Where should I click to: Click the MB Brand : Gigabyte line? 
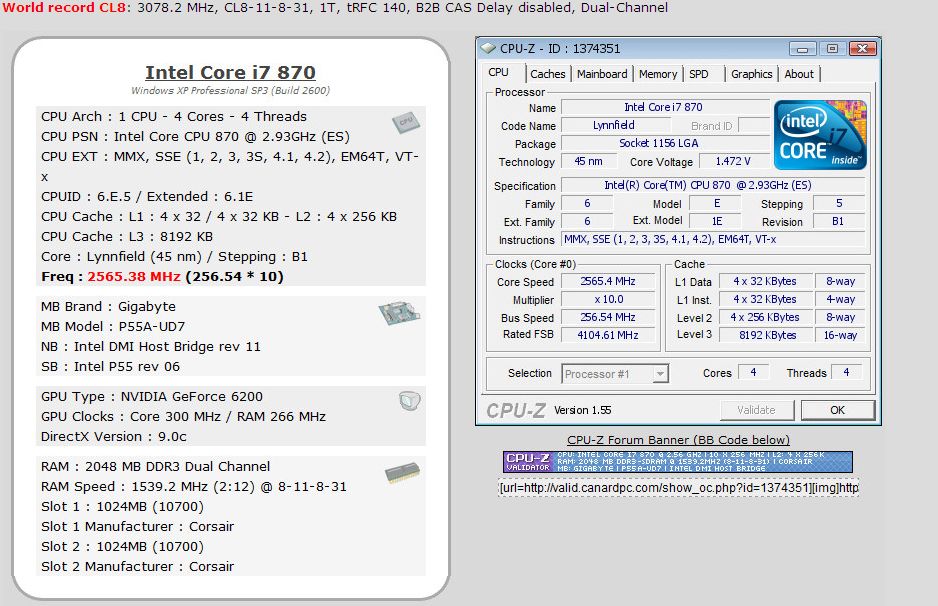[x=108, y=306]
